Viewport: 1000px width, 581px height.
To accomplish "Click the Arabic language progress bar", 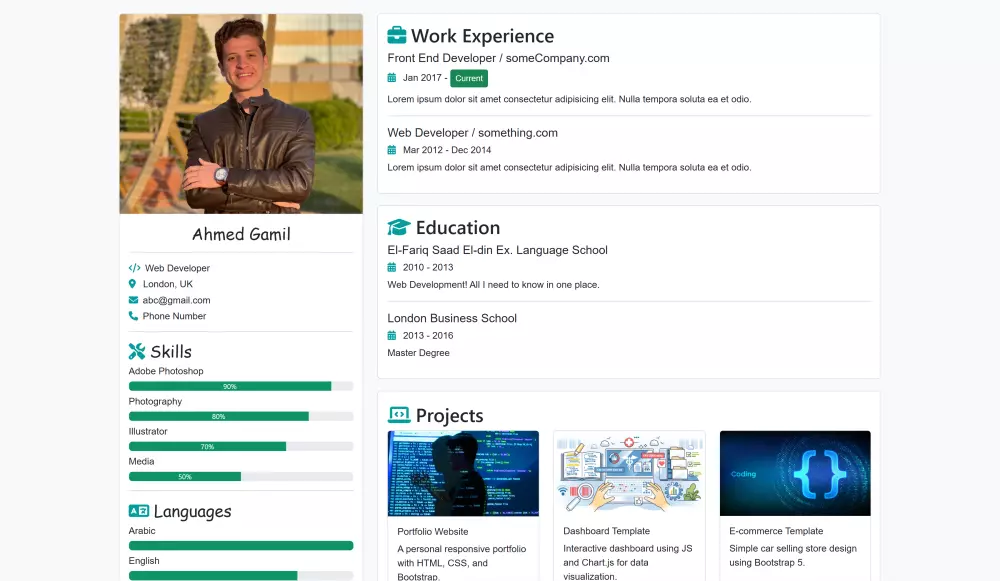I will tap(240, 545).
